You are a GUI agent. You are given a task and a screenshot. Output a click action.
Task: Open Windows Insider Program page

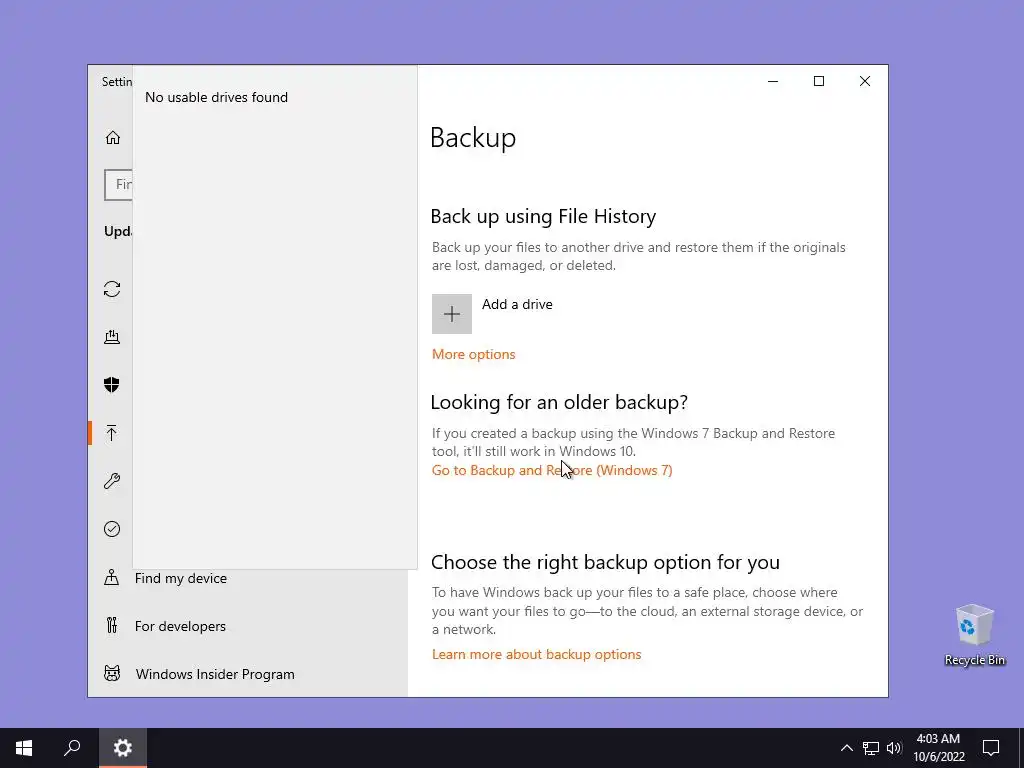215,674
